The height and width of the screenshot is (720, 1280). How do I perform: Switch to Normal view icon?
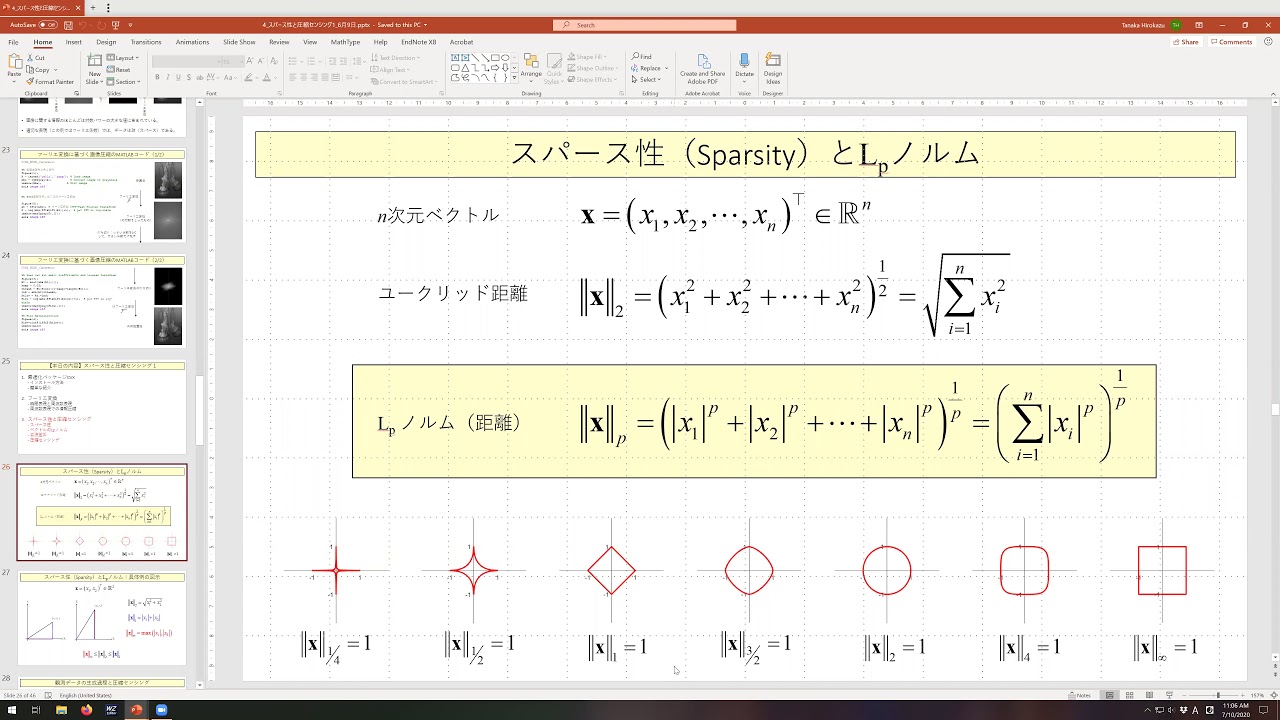1109,695
